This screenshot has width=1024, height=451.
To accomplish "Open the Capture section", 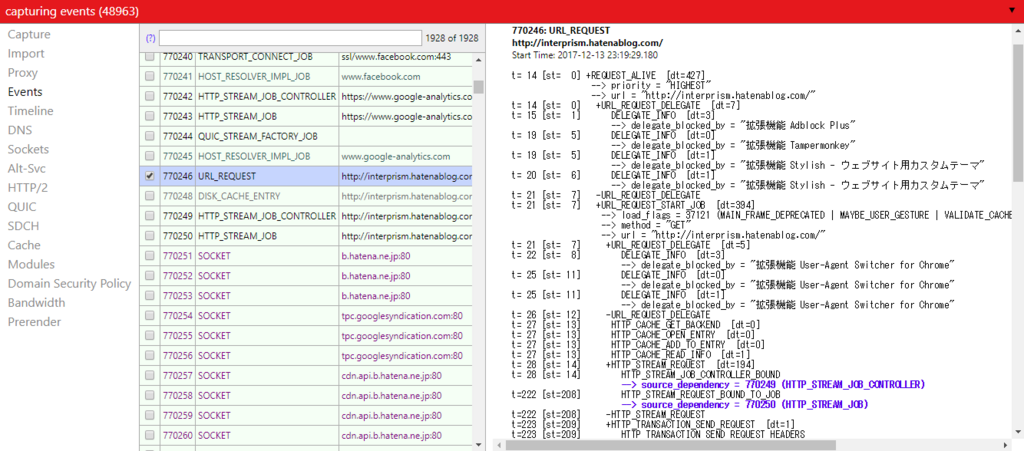I will point(29,35).
